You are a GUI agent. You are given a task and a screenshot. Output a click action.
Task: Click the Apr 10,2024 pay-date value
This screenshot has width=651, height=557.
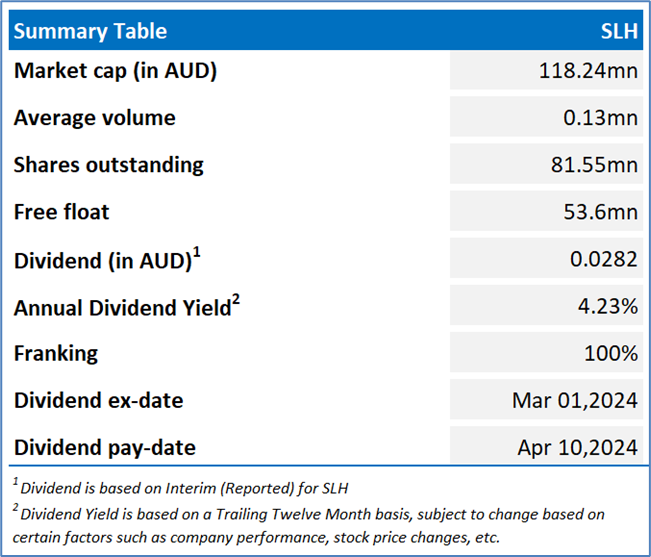(578, 448)
